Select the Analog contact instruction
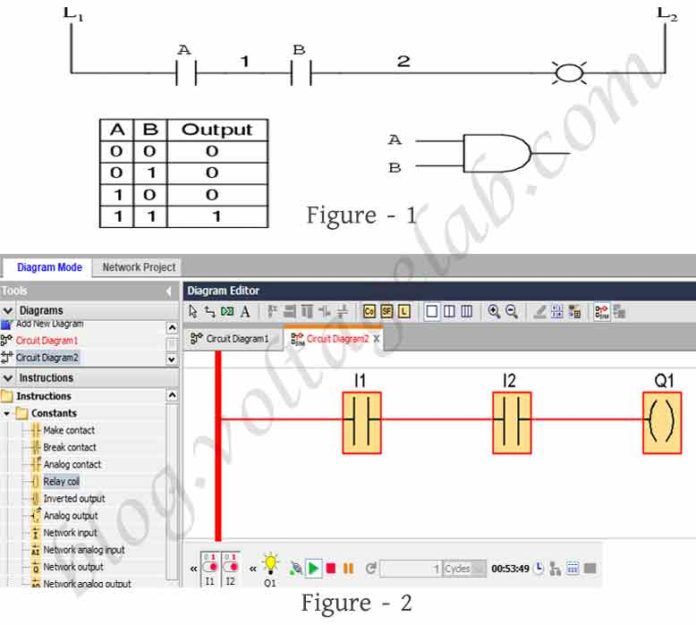Screen dimensions: 696x625 tap(72, 464)
